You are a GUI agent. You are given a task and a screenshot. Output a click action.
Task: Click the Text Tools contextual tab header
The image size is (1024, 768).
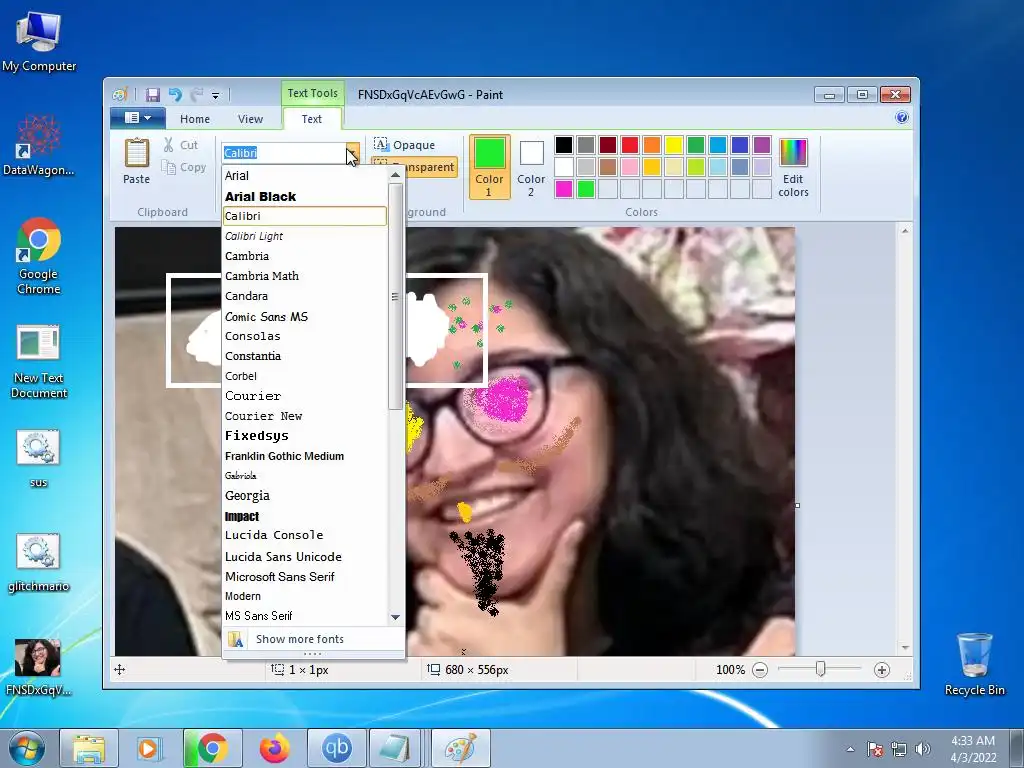[312, 93]
